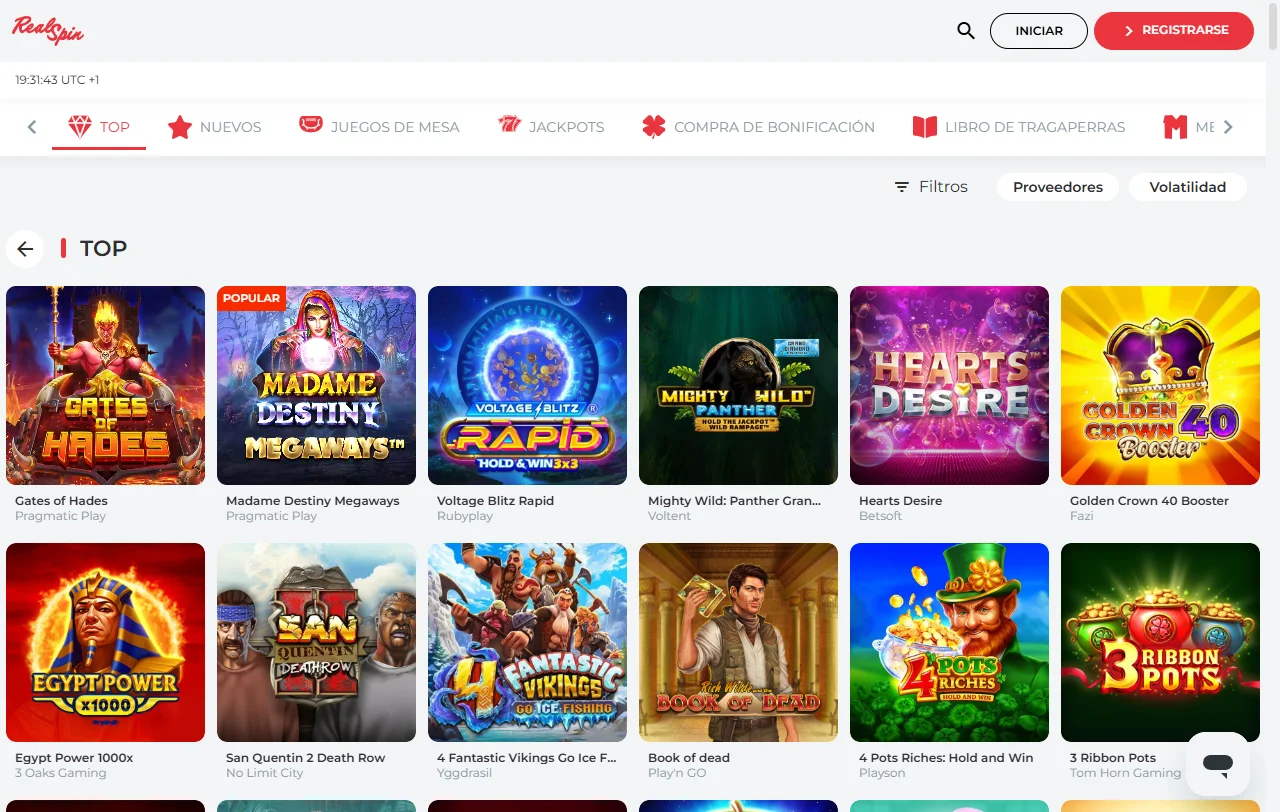The width and height of the screenshot is (1280, 812).
Task: Click the 'San Quentin 2 Death Row' title
Action: click(305, 758)
